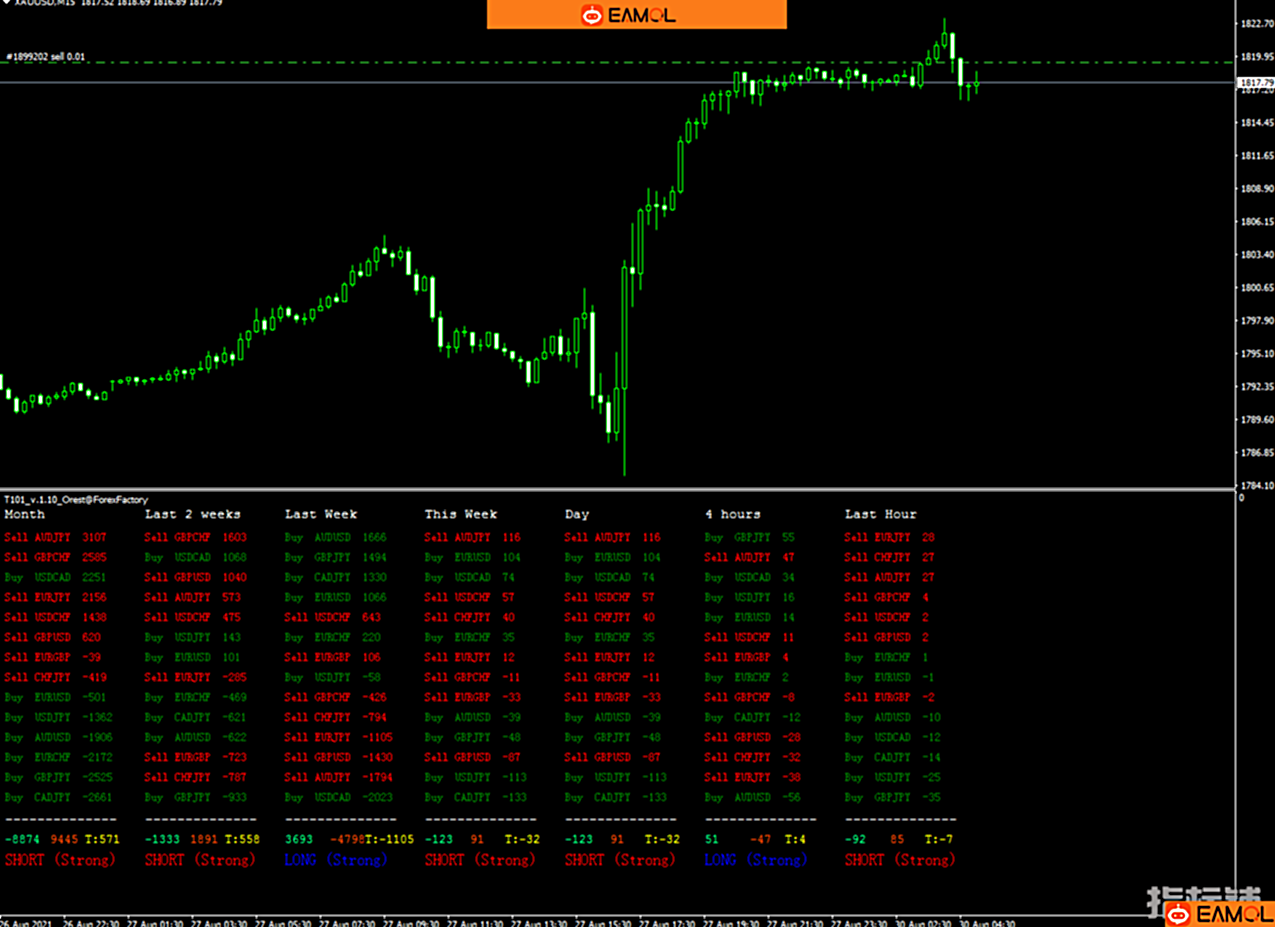The height and width of the screenshot is (927, 1275).
Task: Click 'Buy USDCAD 2251' in Month column
Action: 56,577
